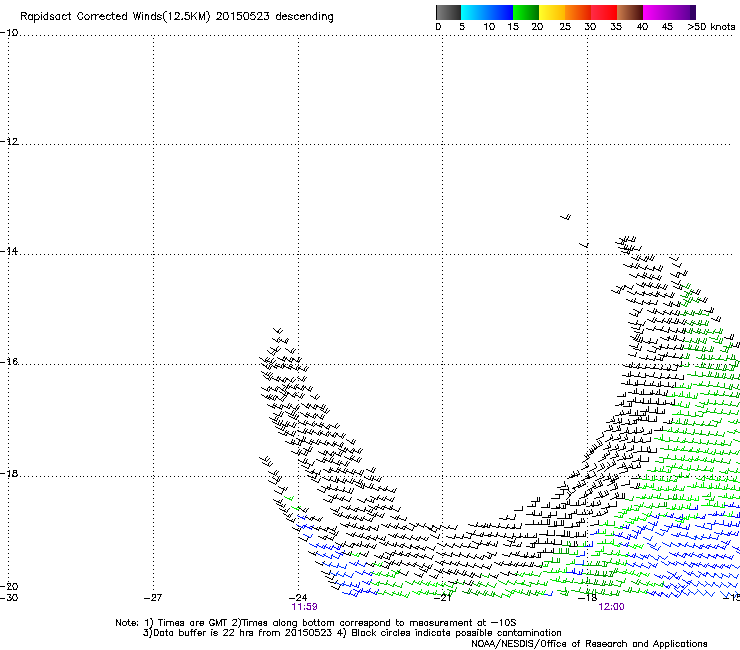This screenshot has width=740, height=650.
Task: Click the title text Rapidscat Corrected Winds
Action: (x=92, y=17)
